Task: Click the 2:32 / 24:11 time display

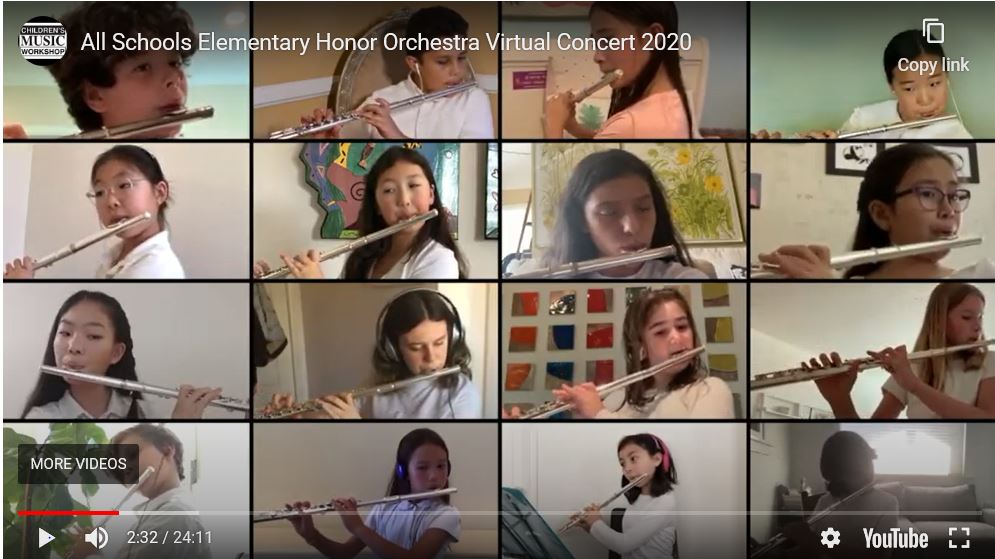Action: [169, 537]
